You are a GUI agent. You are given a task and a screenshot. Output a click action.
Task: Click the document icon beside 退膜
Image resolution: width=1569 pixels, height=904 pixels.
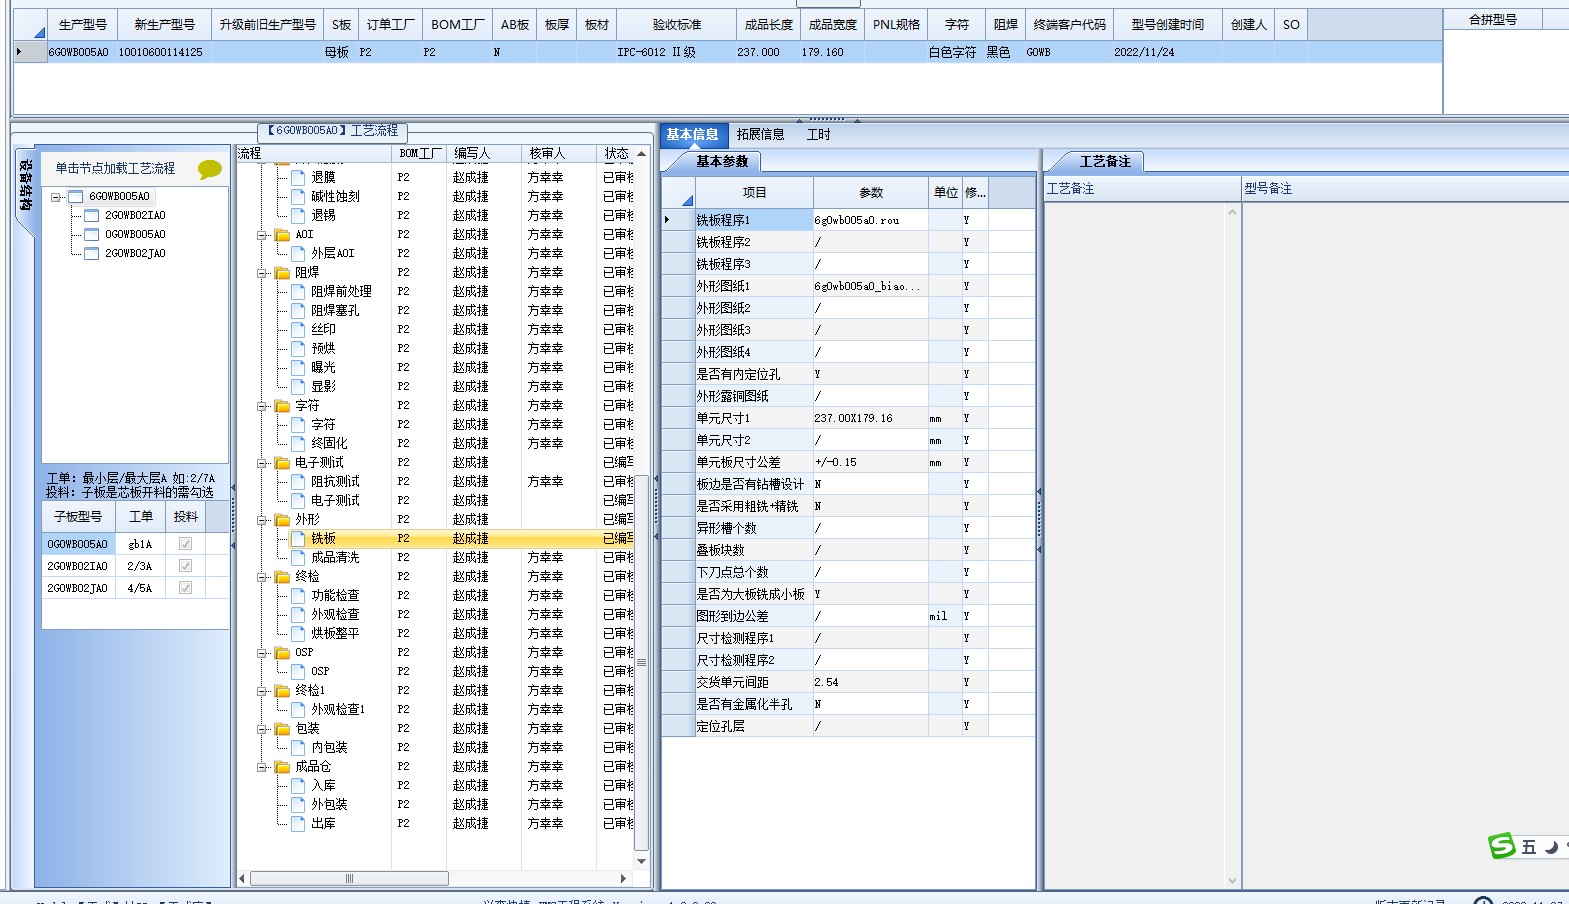[x=298, y=177]
